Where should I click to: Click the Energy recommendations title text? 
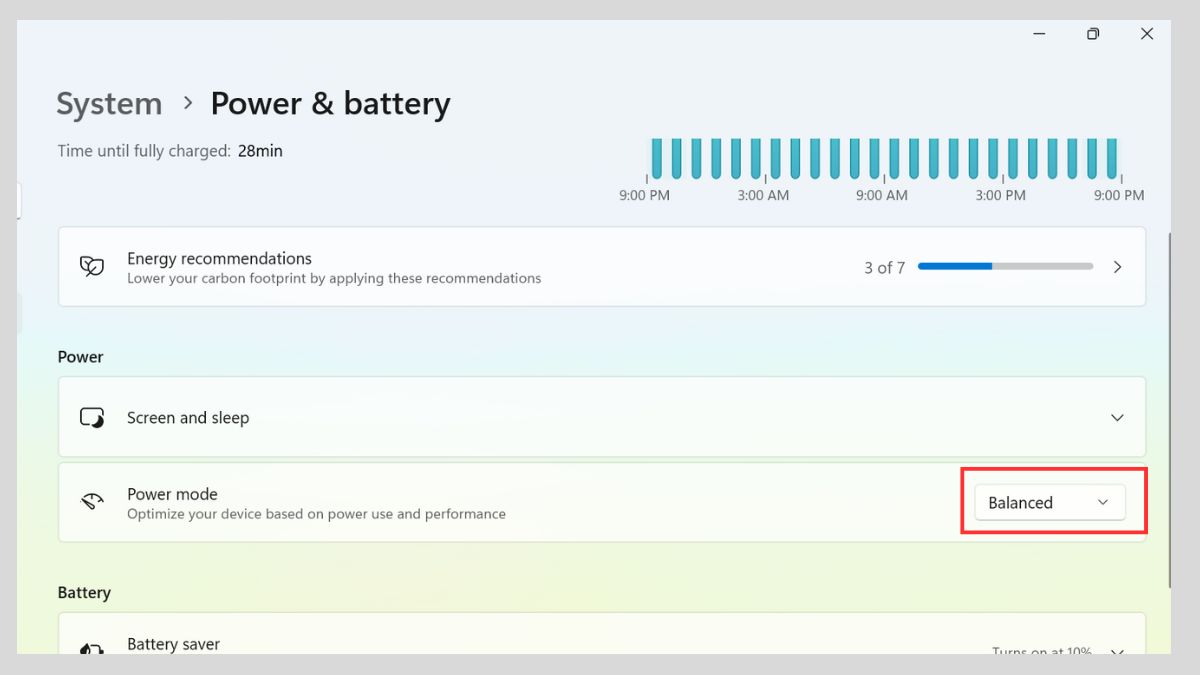coord(219,258)
